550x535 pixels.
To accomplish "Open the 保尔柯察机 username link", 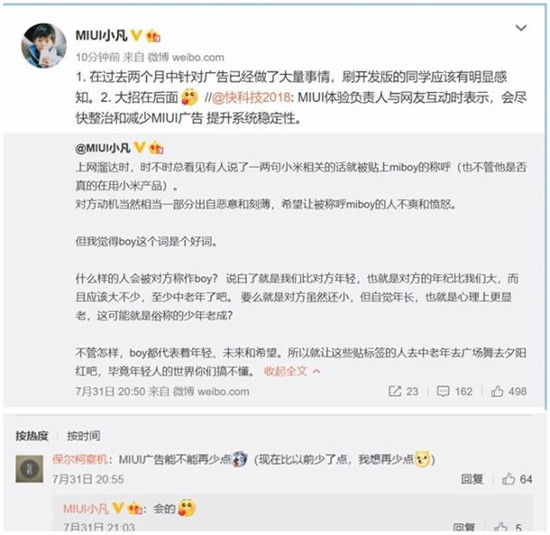I will click(x=80, y=459).
